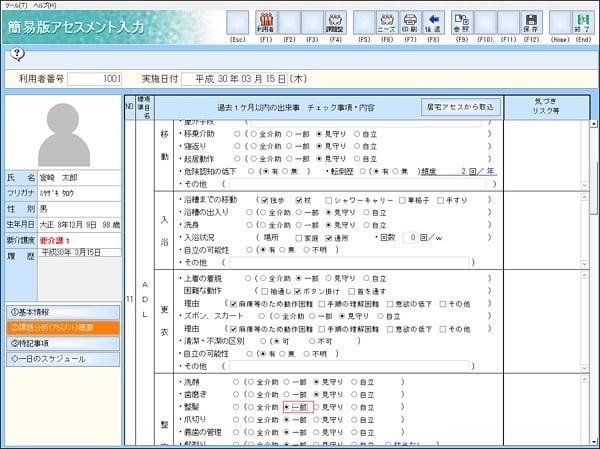The width and height of the screenshot is (600, 449).
Task: Click scroll-down arrow in 移動 気づき notes box
Action: [585, 185]
